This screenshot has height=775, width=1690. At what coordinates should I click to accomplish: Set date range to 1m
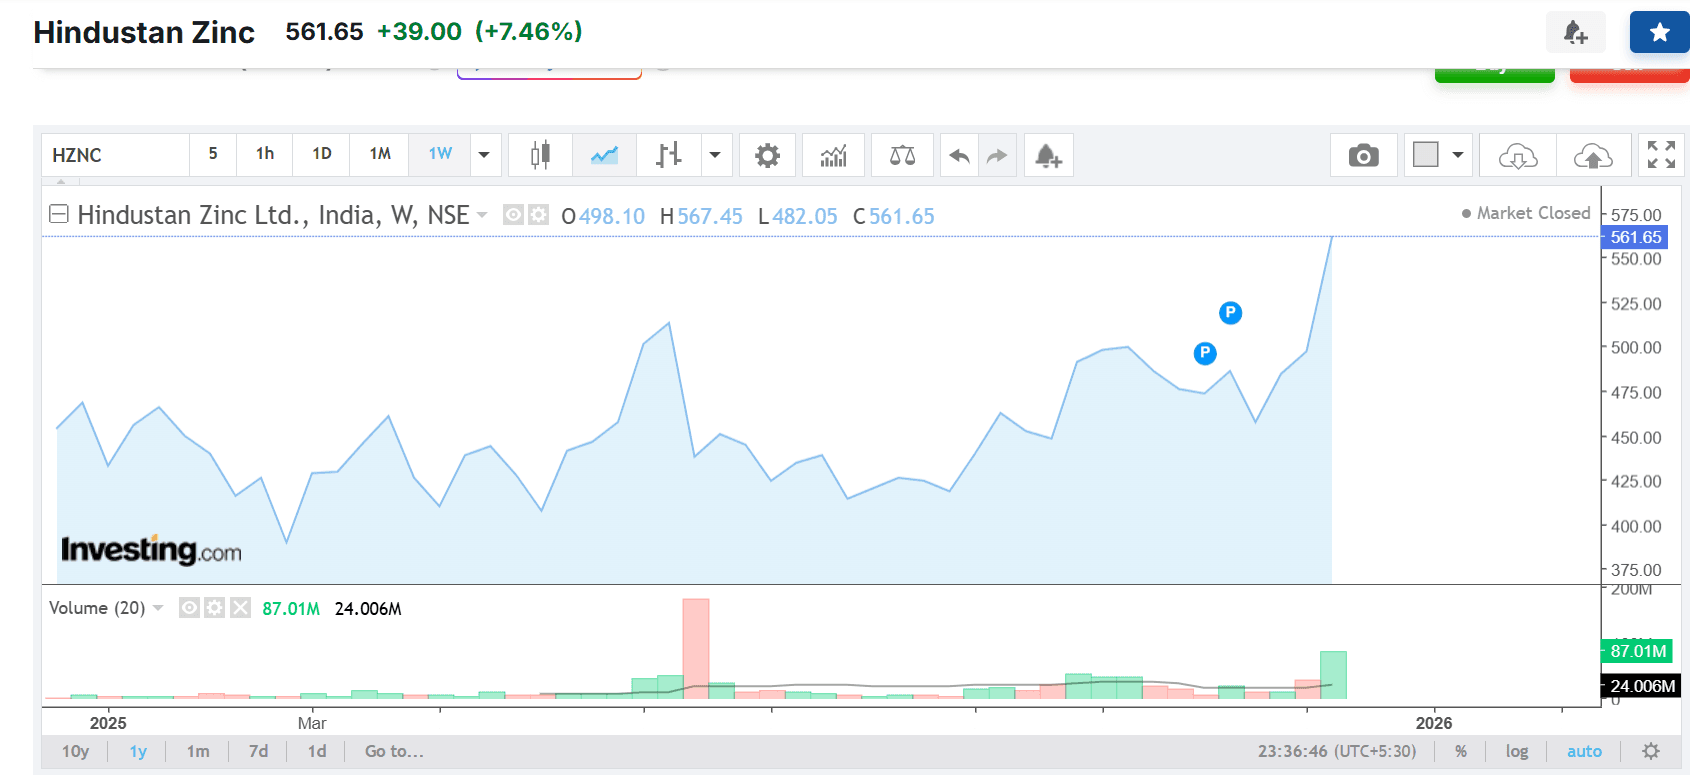198,751
